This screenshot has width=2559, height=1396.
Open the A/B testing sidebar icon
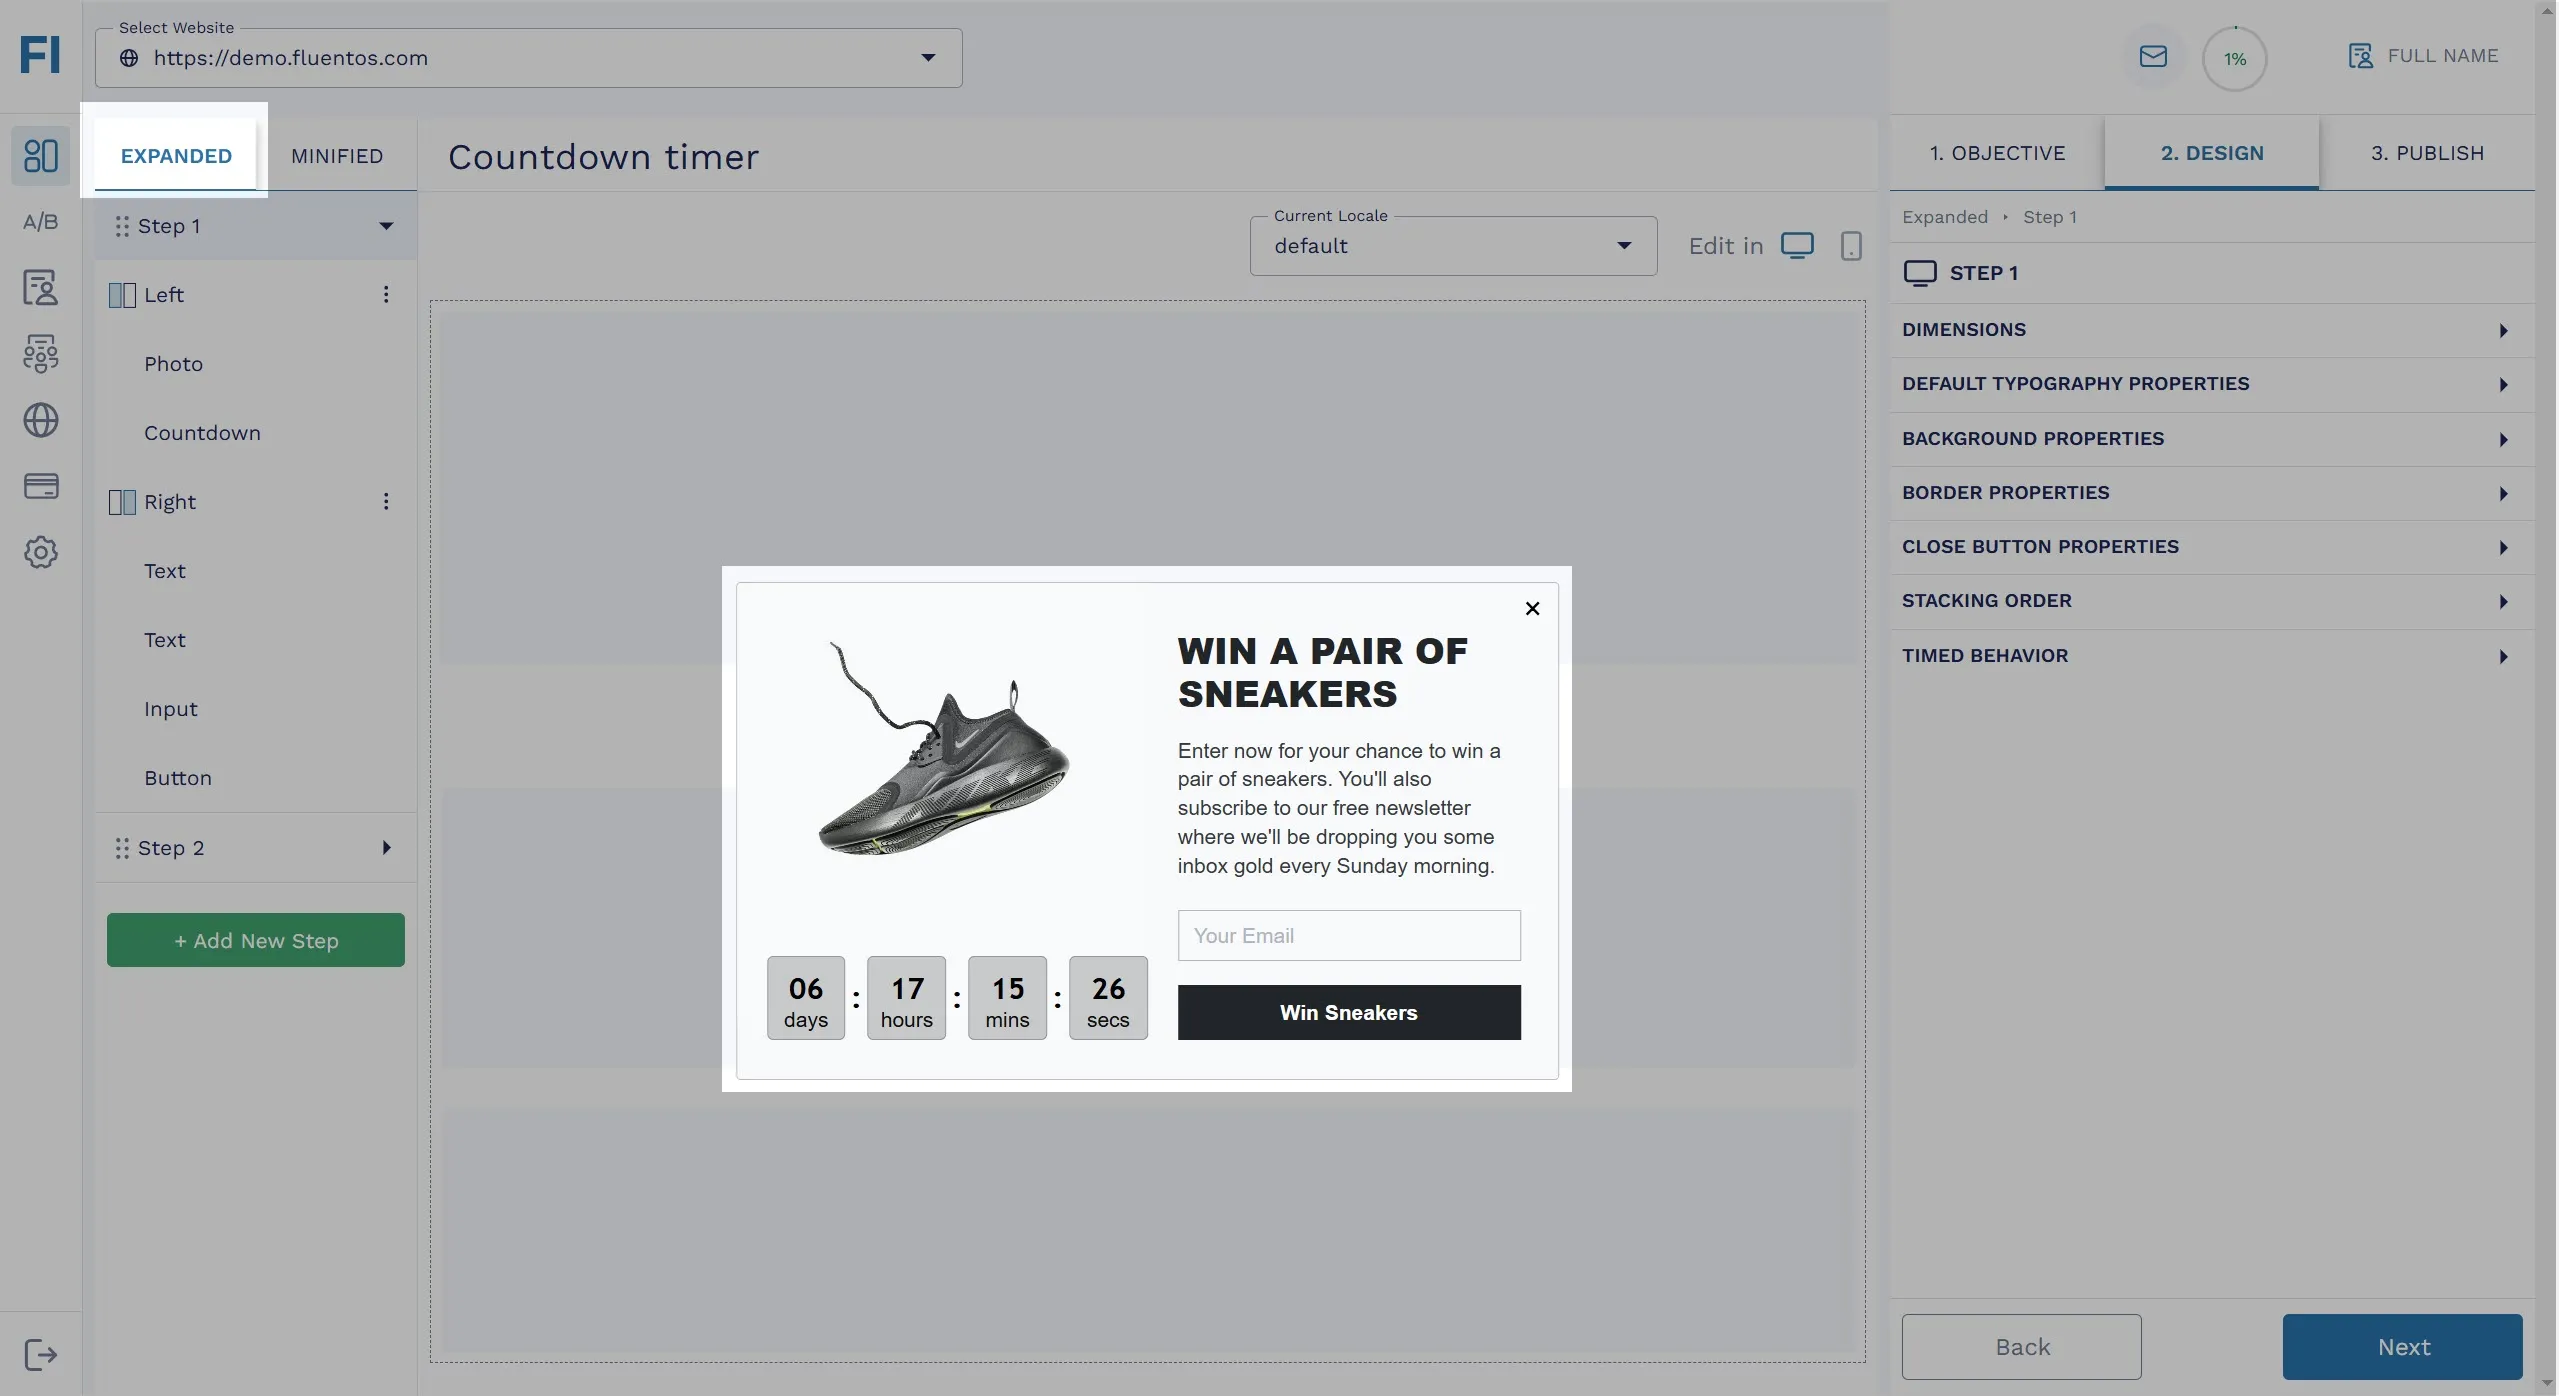tap(41, 221)
